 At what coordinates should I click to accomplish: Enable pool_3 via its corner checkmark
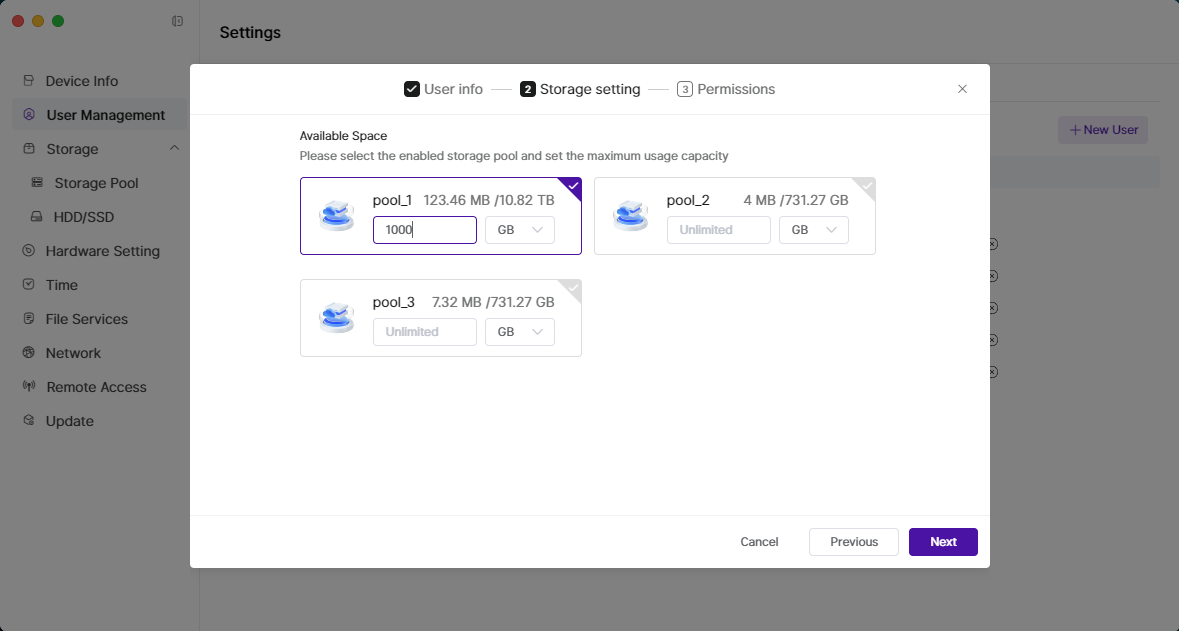[573, 287]
